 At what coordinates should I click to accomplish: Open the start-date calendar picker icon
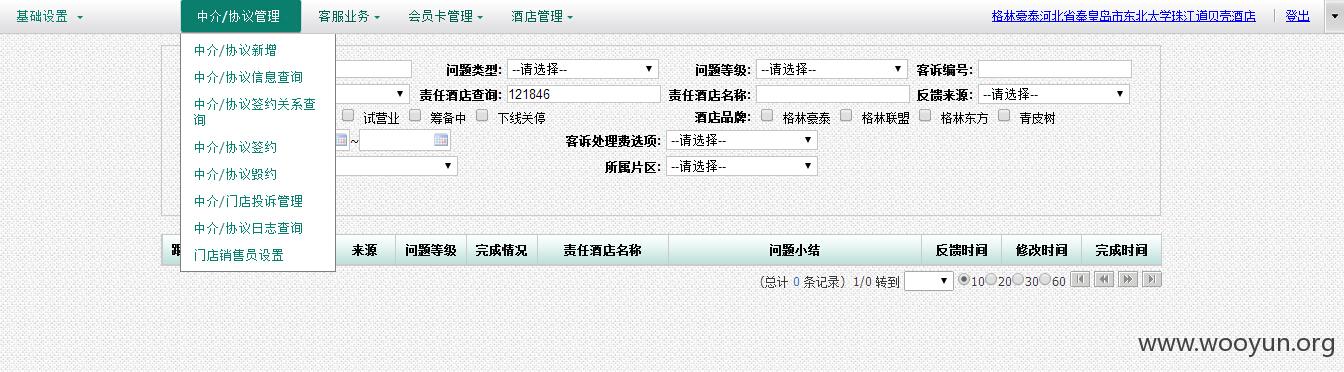pyautogui.click(x=341, y=140)
